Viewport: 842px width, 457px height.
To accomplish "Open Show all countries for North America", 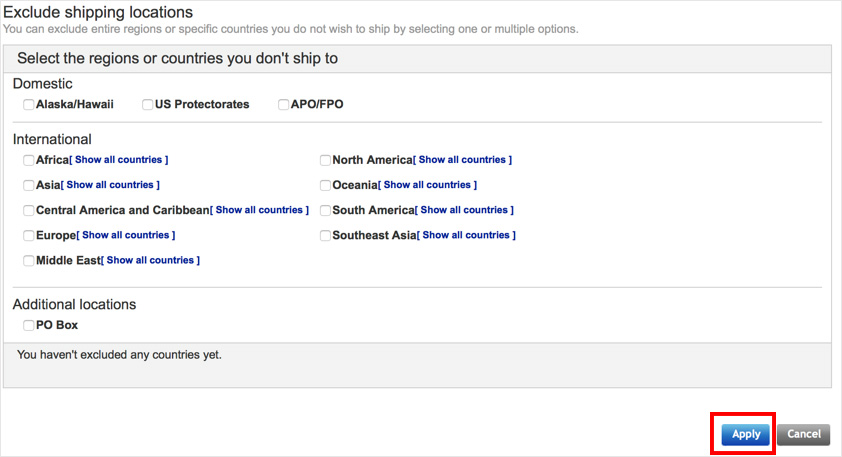I will tap(462, 159).
